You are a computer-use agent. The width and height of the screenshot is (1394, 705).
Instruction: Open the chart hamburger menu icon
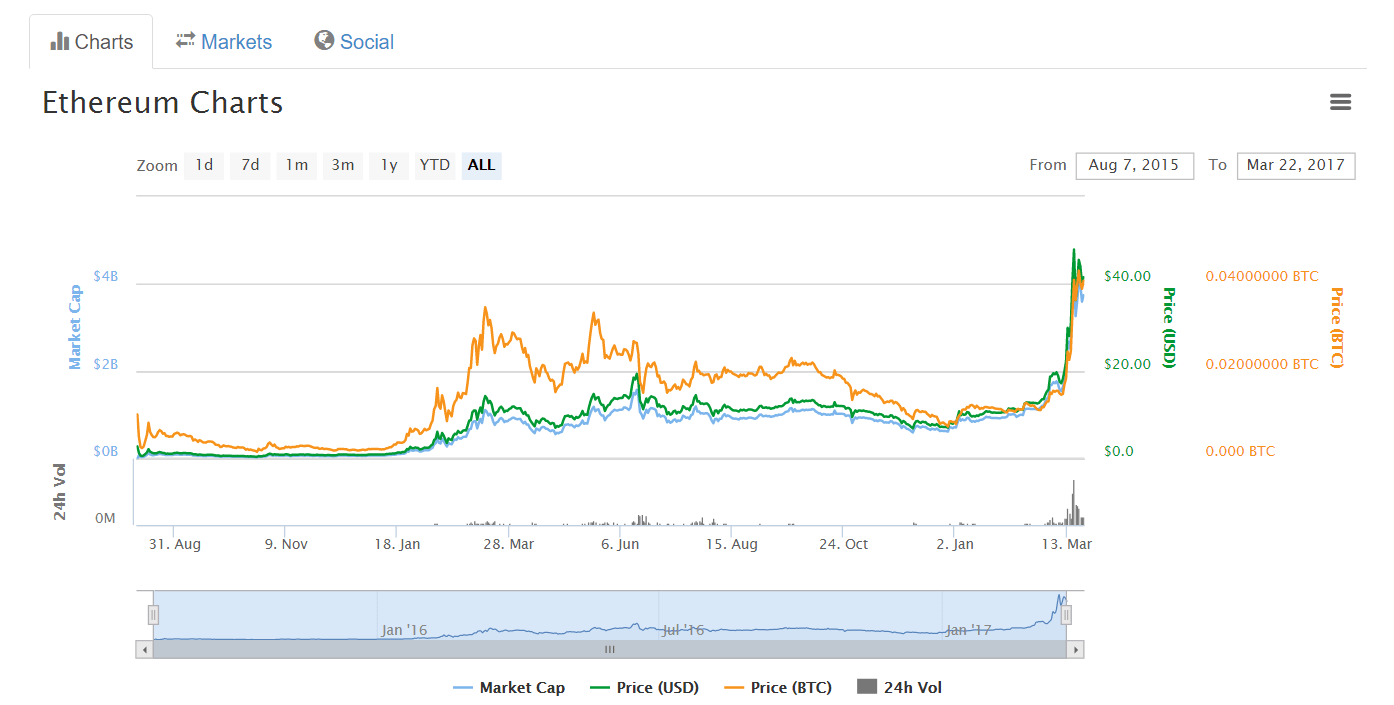[x=1340, y=102]
